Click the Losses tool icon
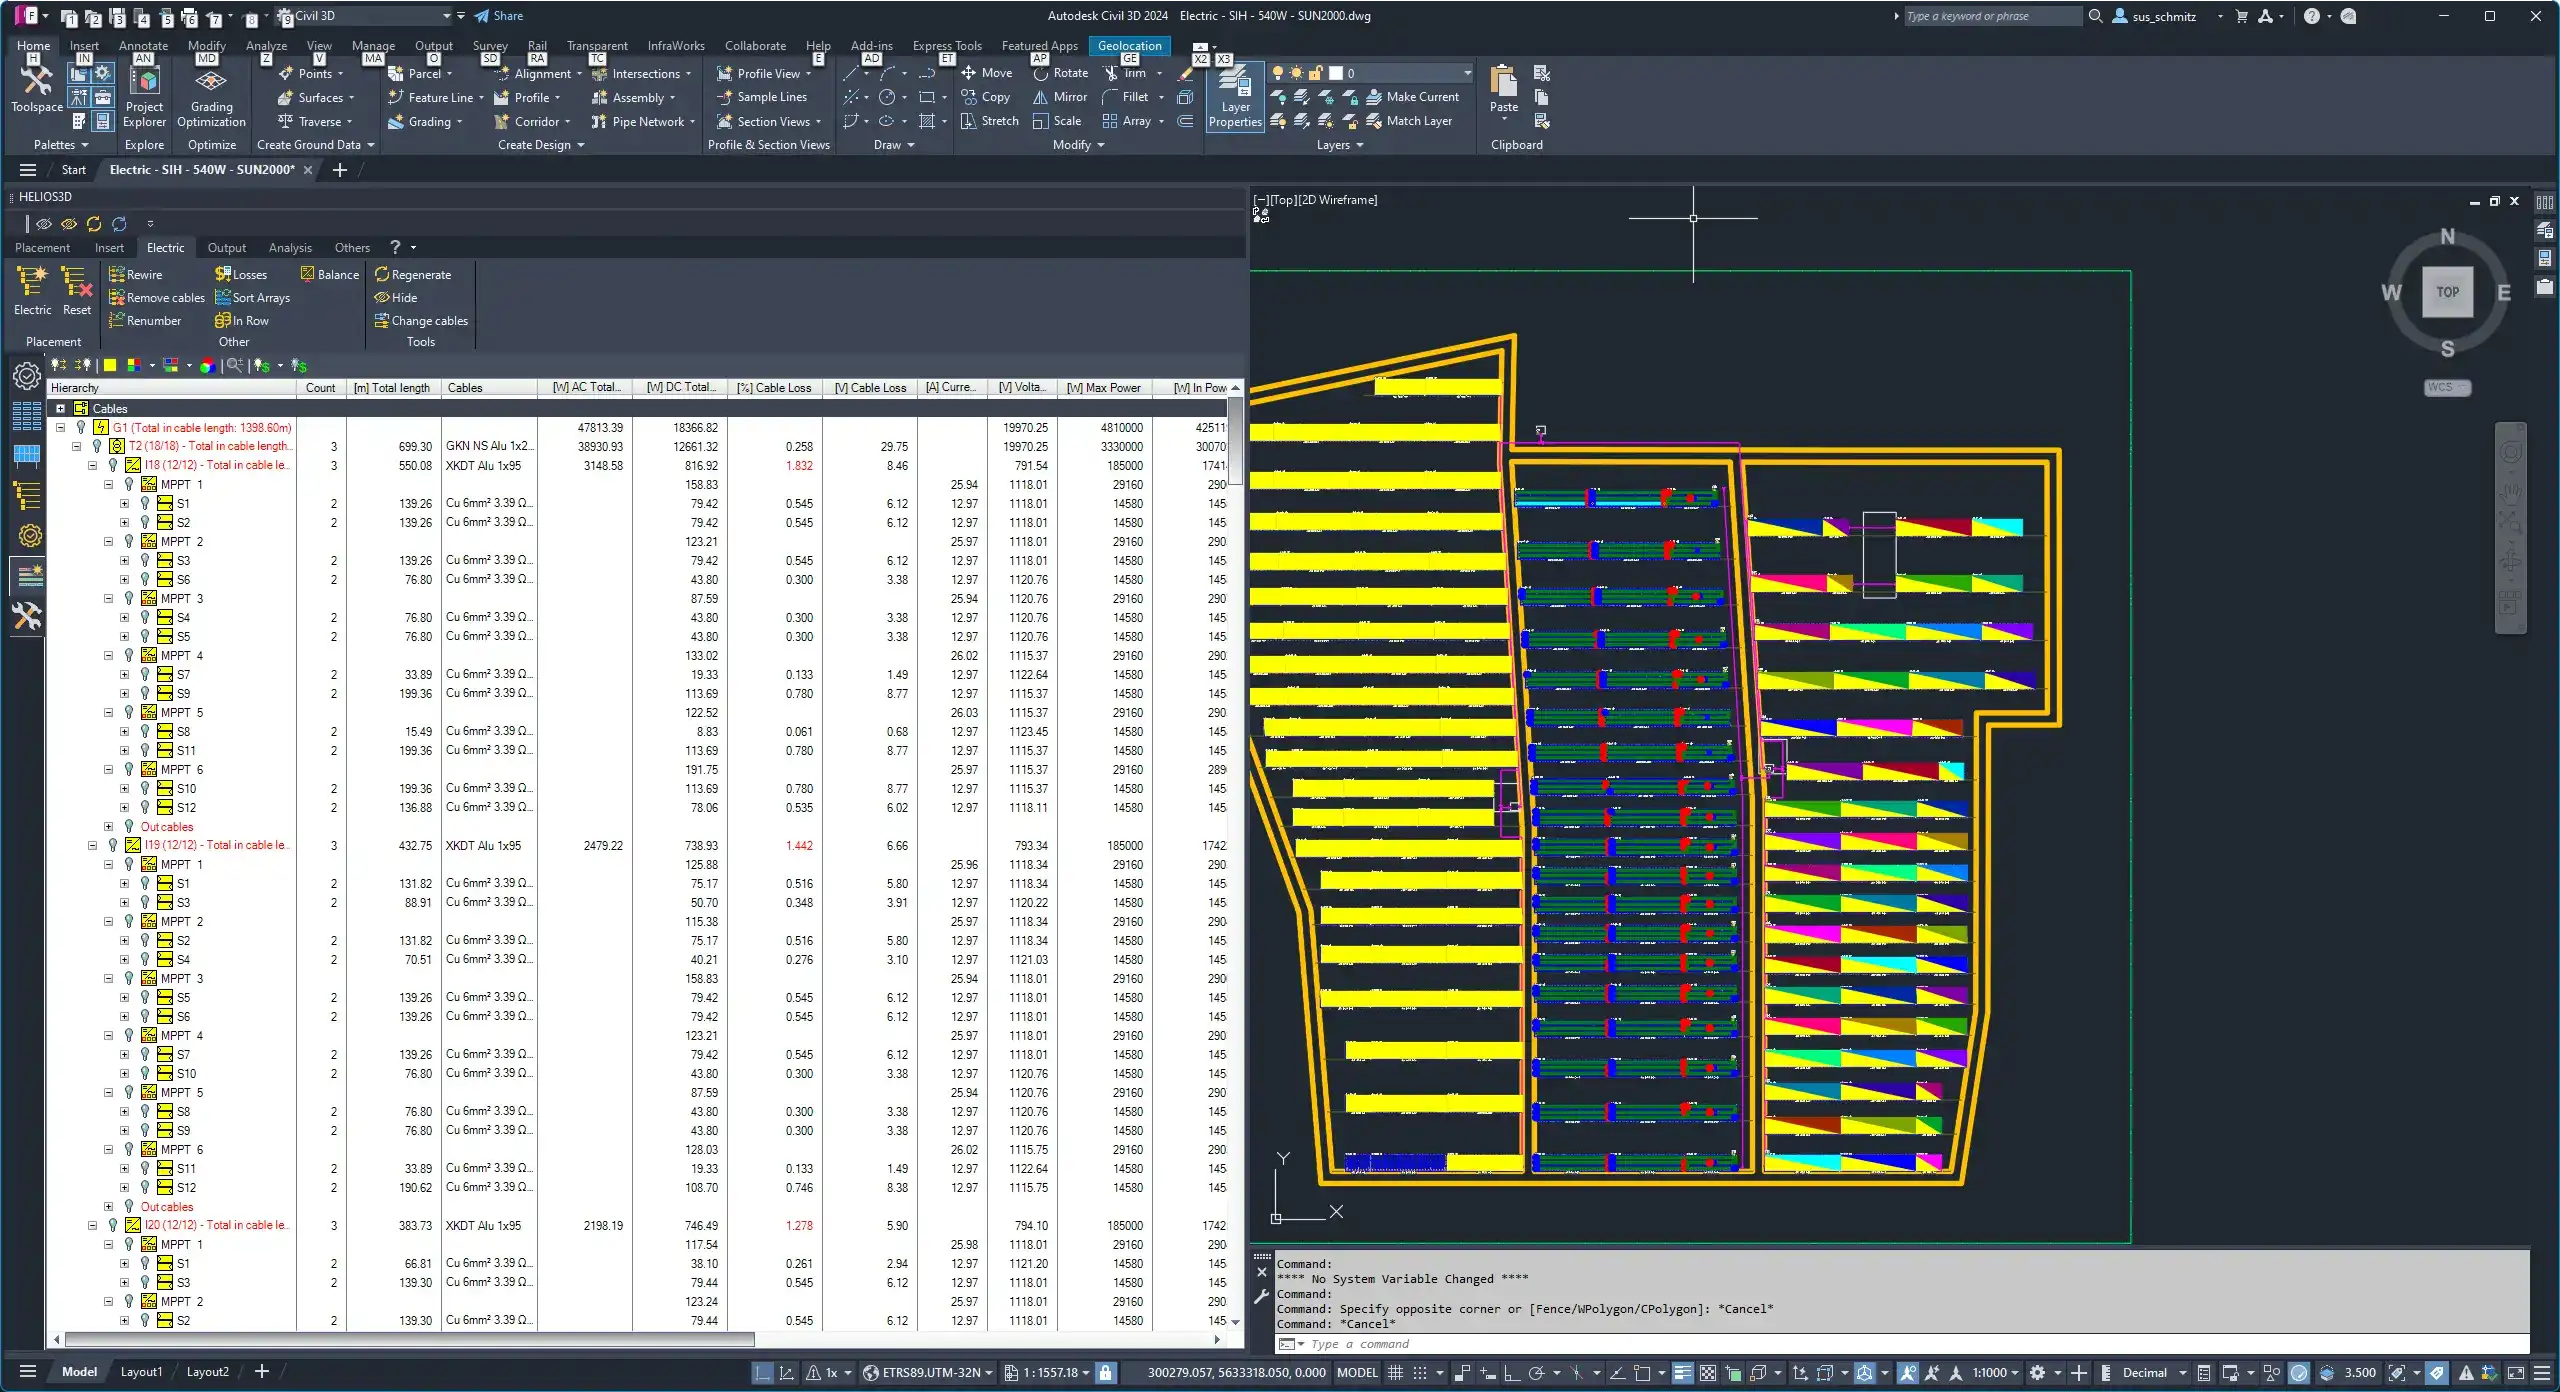 coord(223,274)
